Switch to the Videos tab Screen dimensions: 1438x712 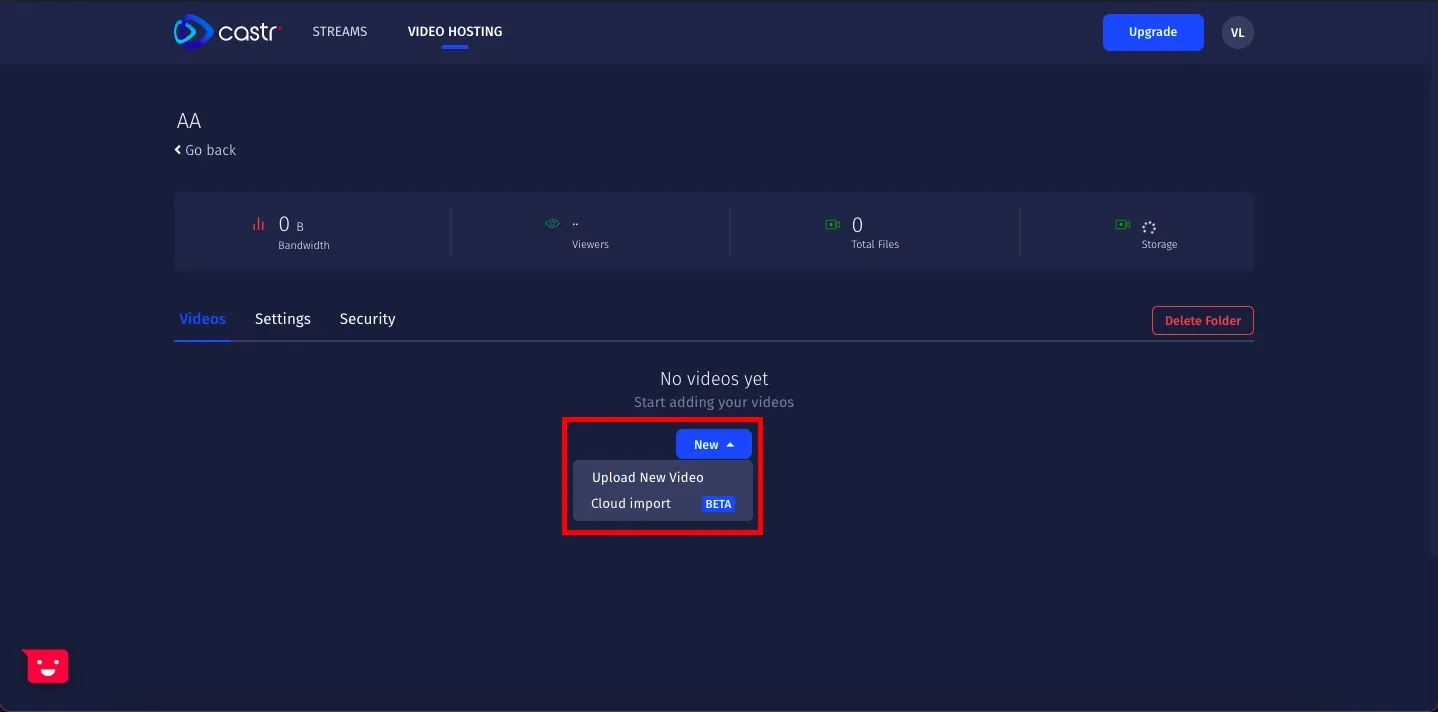click(x=202, y=319)
